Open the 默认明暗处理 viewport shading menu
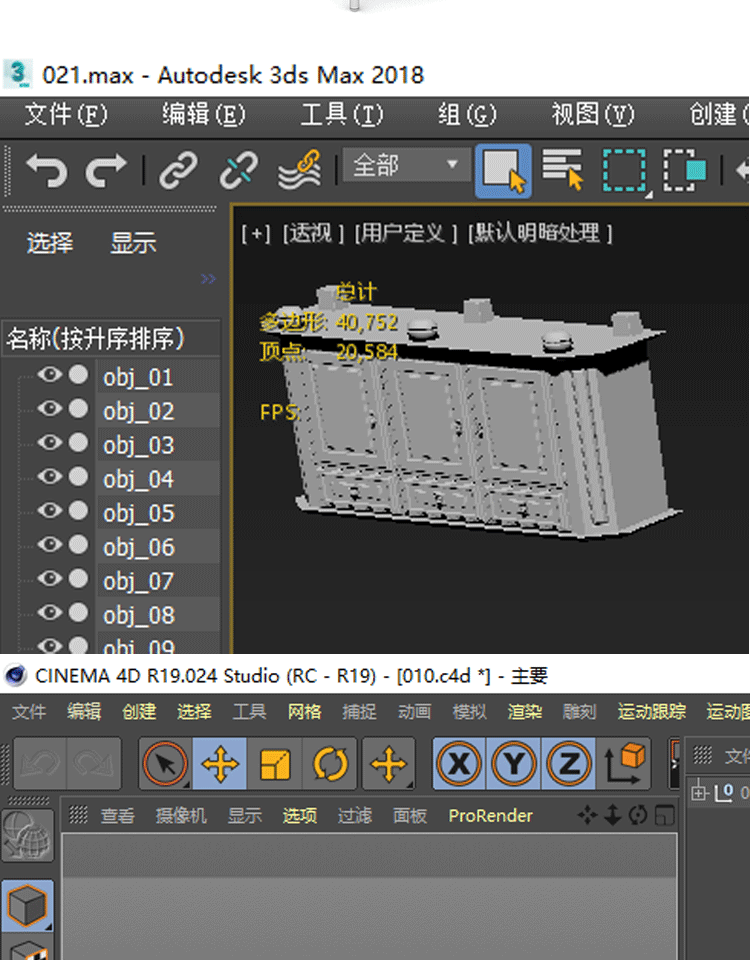Viewport: 750px width, 960px height. 541,233
